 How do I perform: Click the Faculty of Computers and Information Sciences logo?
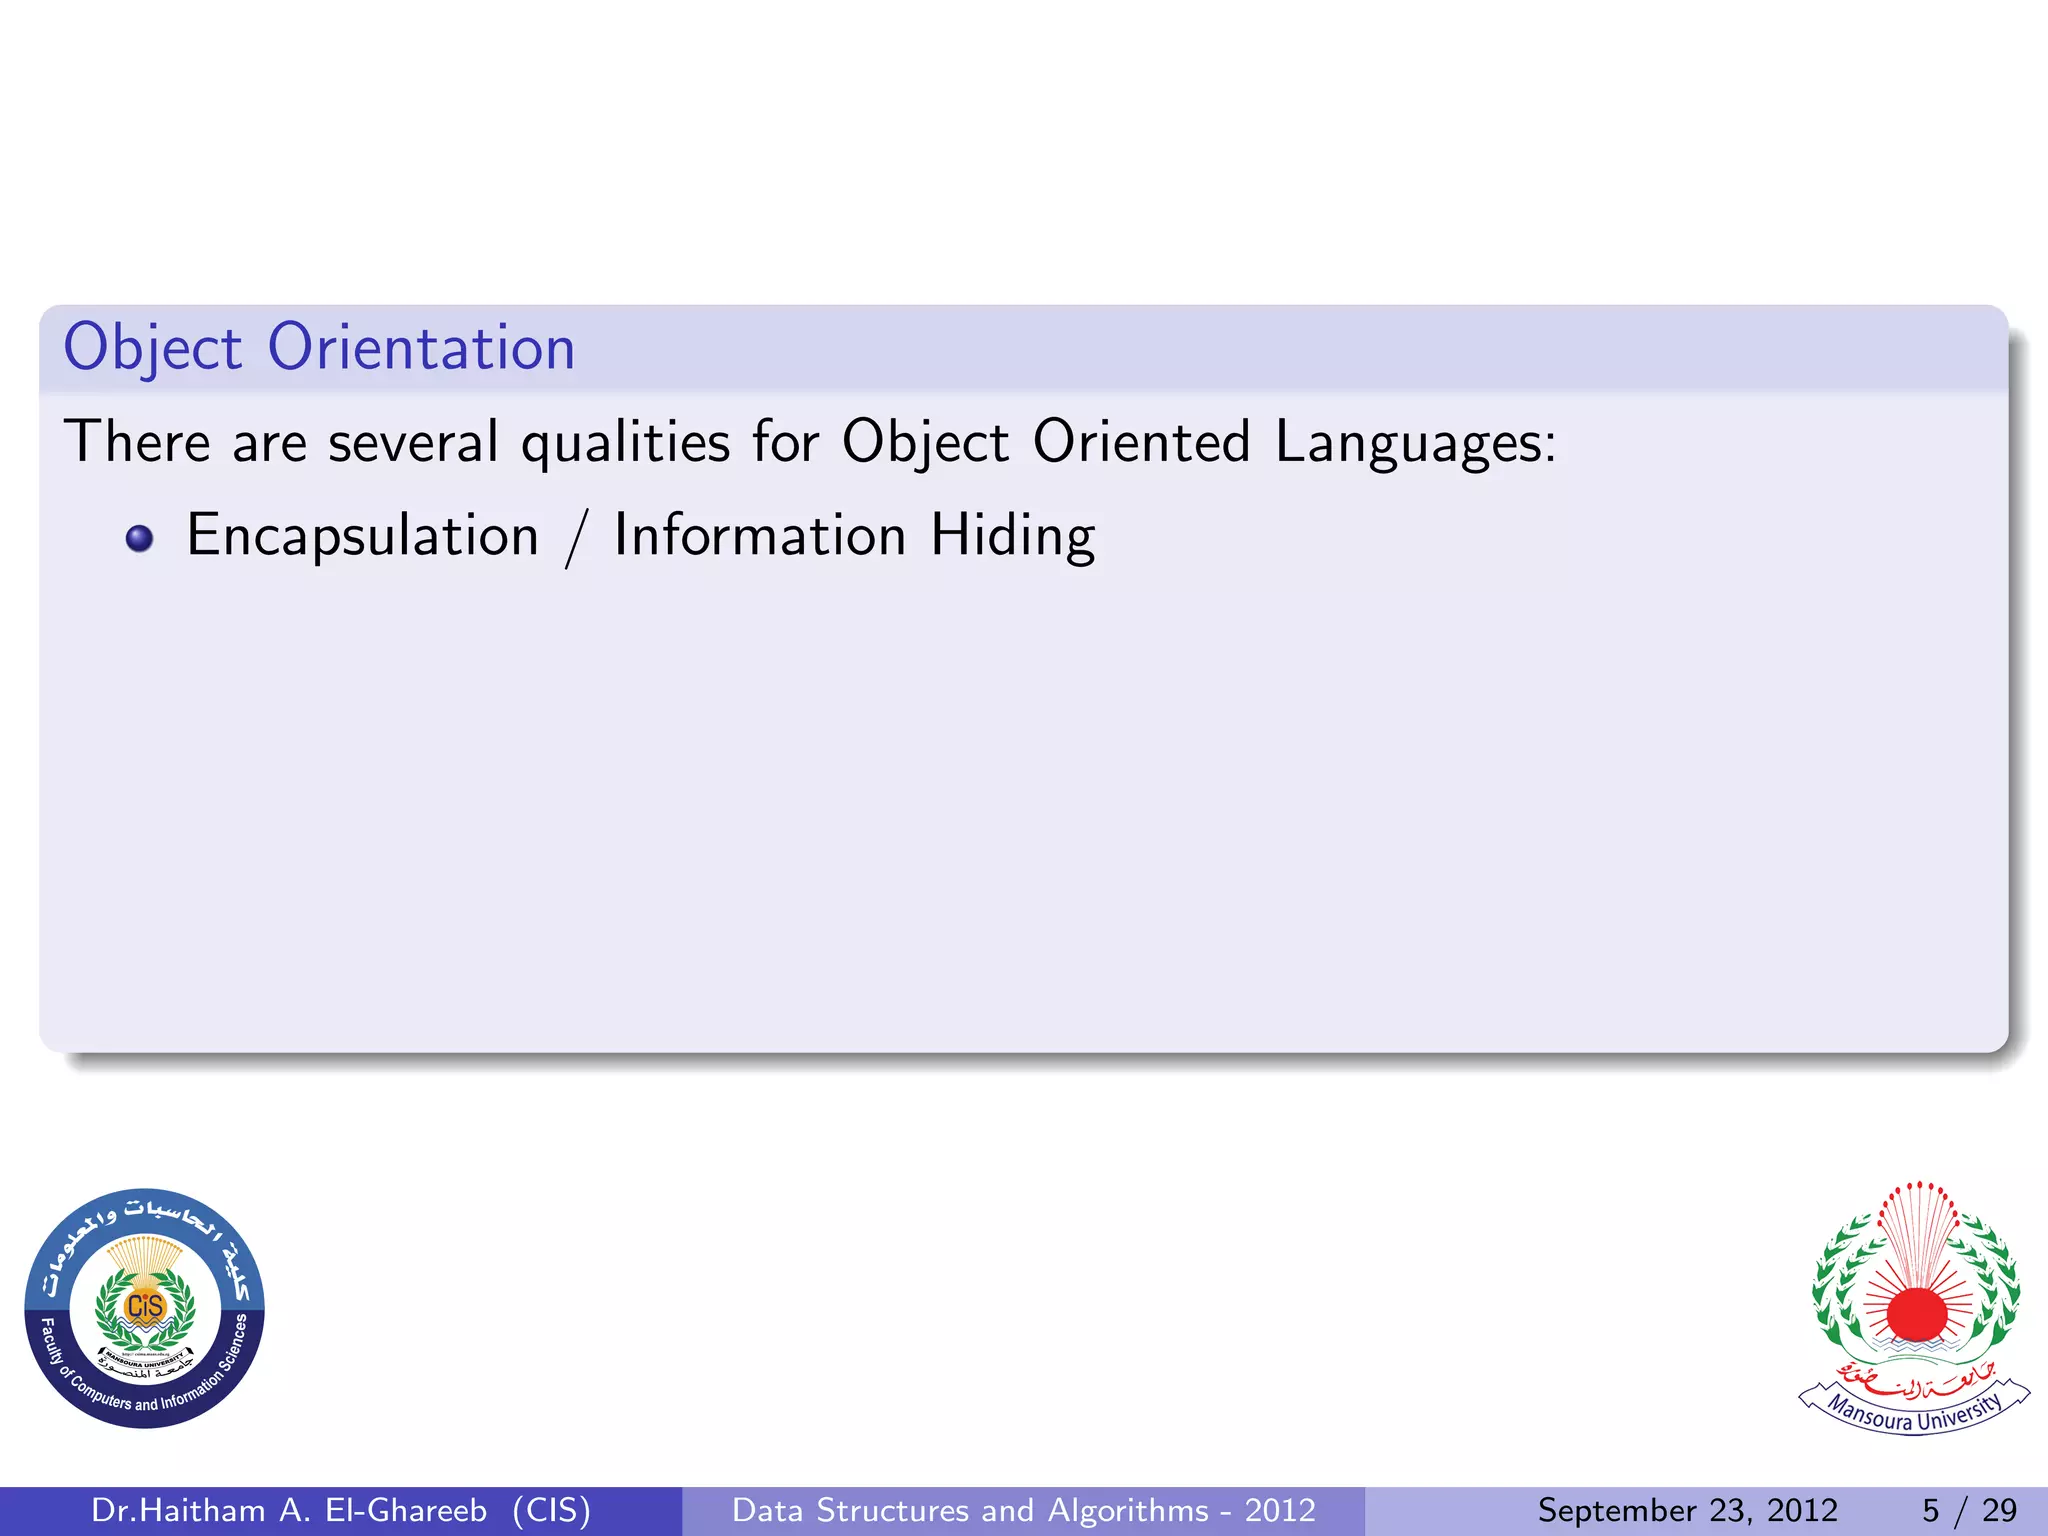pos(145,1308)
